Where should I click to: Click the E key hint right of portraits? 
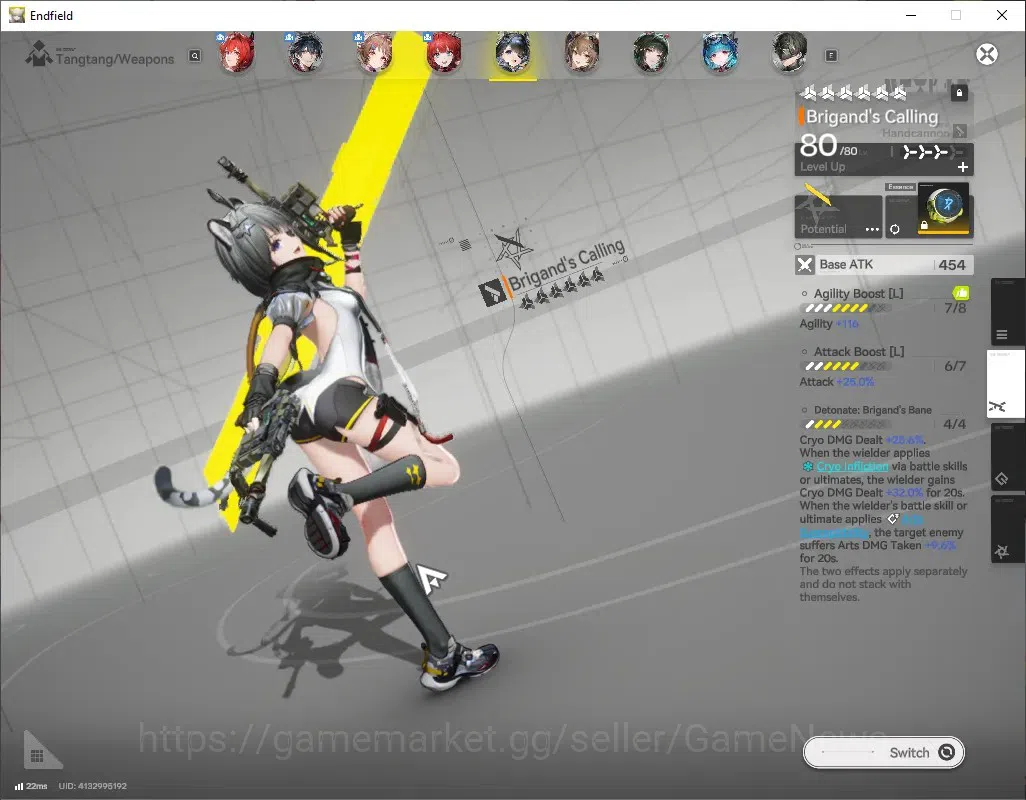(x=831, y=56)
